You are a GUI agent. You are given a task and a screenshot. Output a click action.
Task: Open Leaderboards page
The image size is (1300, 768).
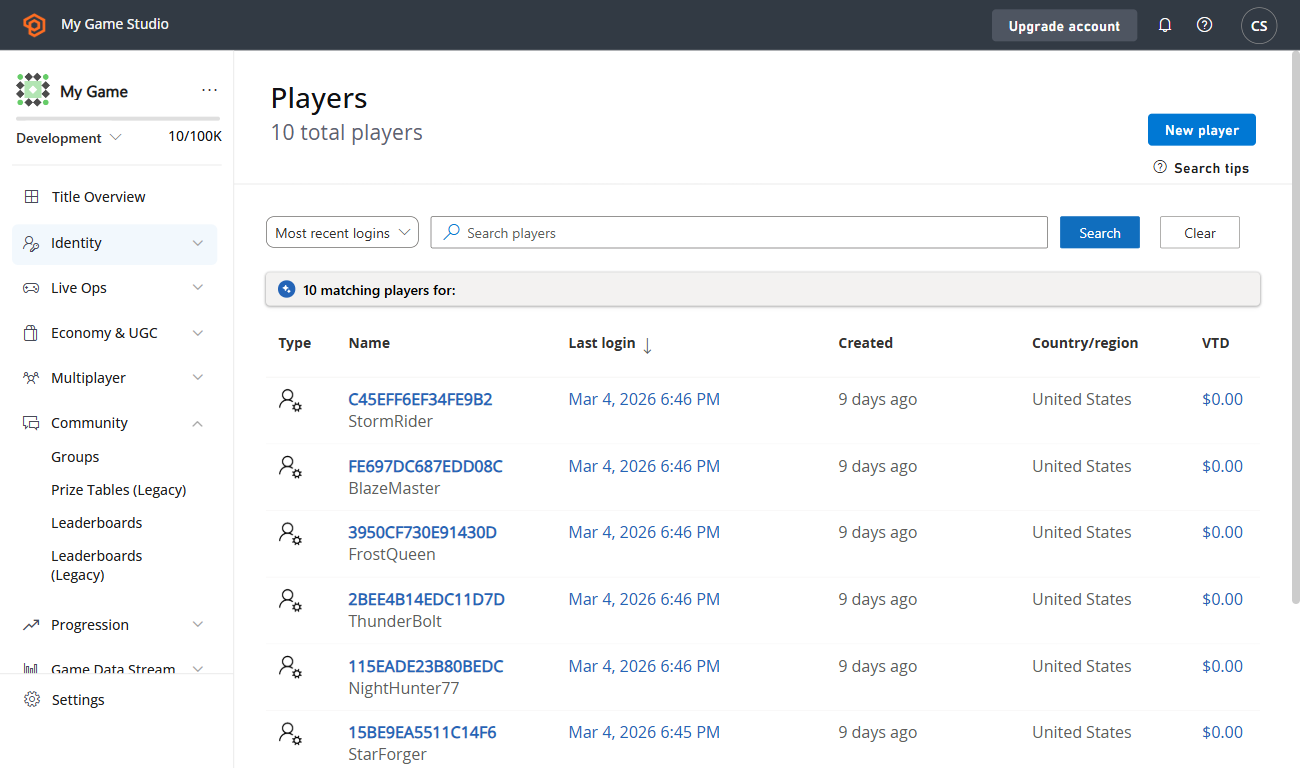[97, 523]
